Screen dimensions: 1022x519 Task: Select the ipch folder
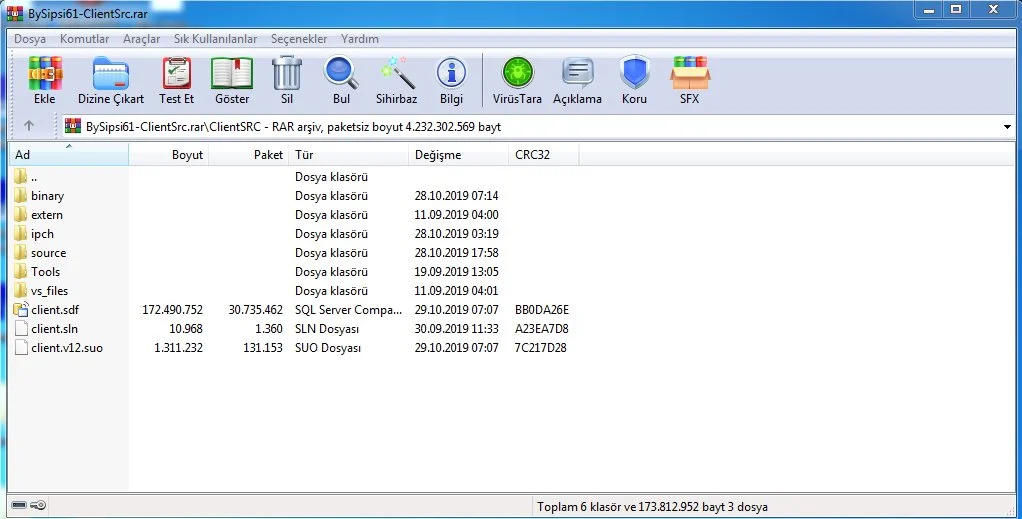click(42, 233)
